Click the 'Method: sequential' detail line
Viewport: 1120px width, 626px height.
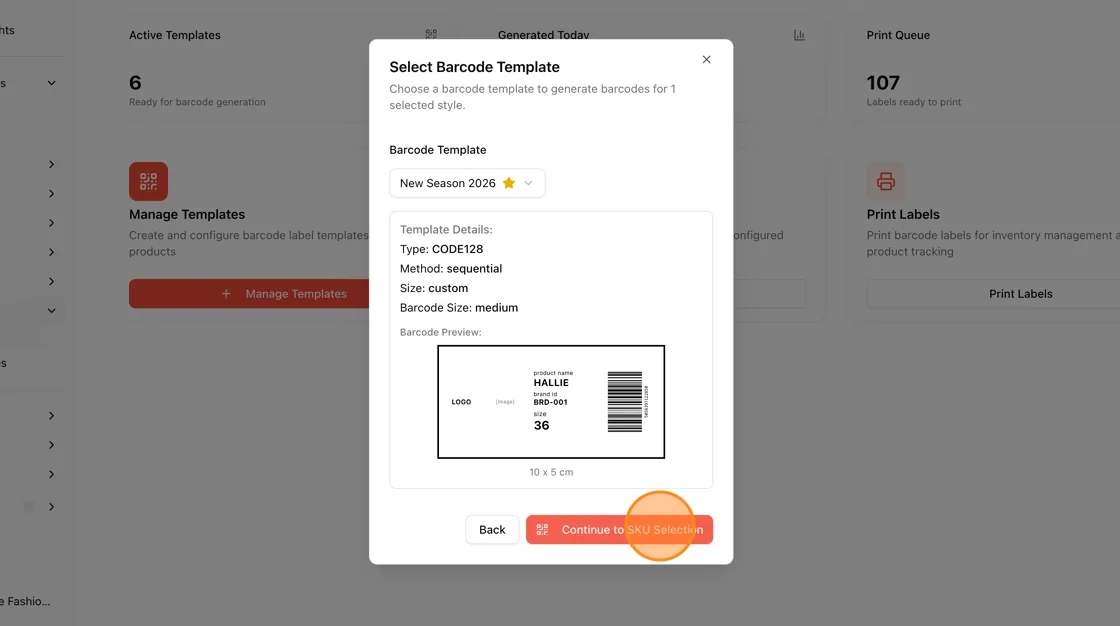(x=451, y=269)
